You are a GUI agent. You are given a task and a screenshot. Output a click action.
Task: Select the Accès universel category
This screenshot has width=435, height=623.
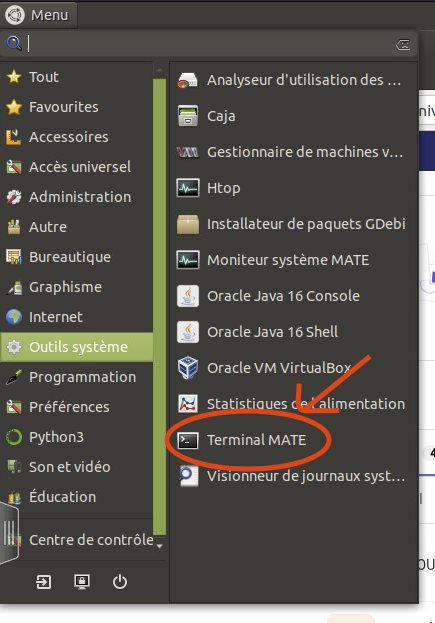(77, 167)
